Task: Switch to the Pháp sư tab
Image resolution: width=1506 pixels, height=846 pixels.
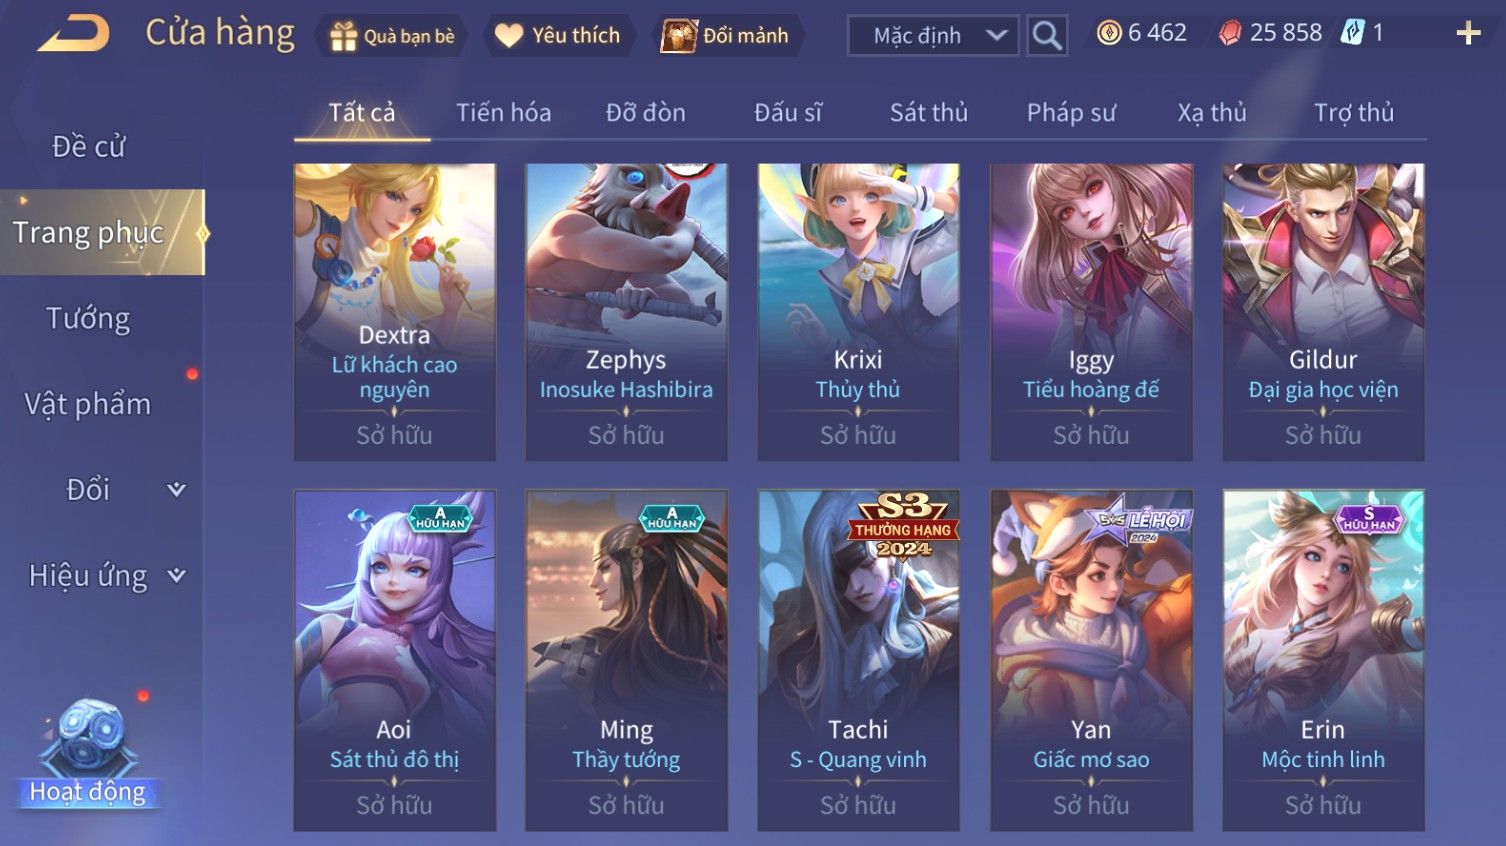Action: click(x=1071, y=112)
